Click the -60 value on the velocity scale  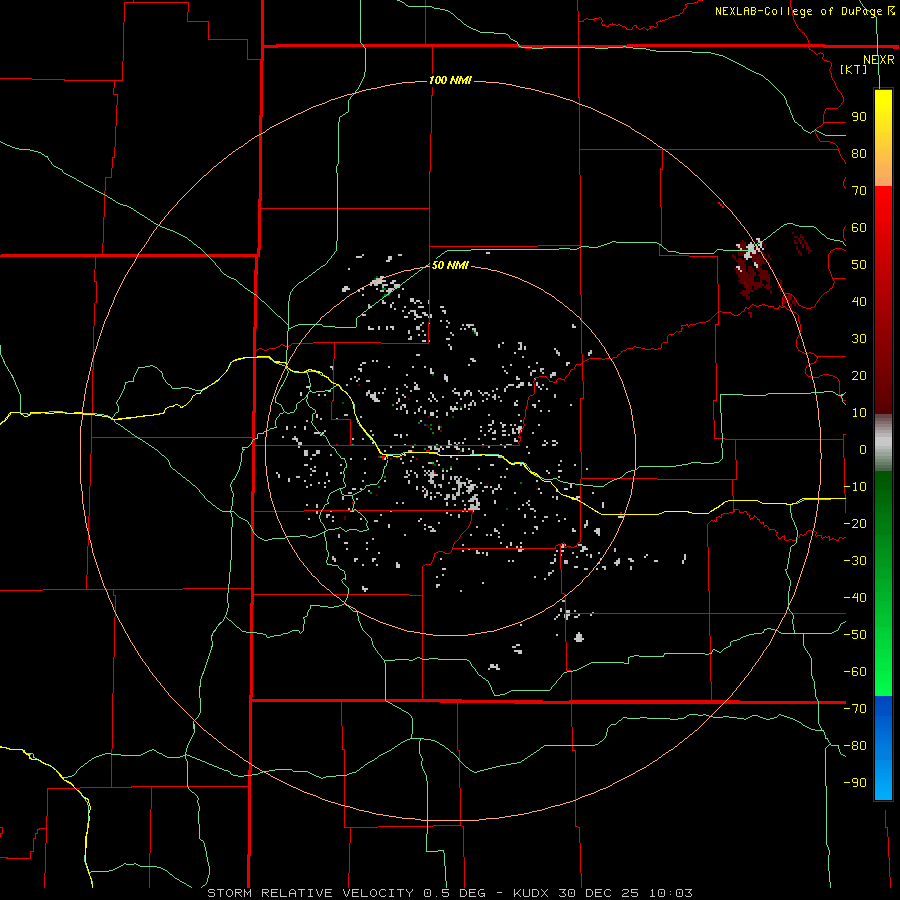pos(855,672)
